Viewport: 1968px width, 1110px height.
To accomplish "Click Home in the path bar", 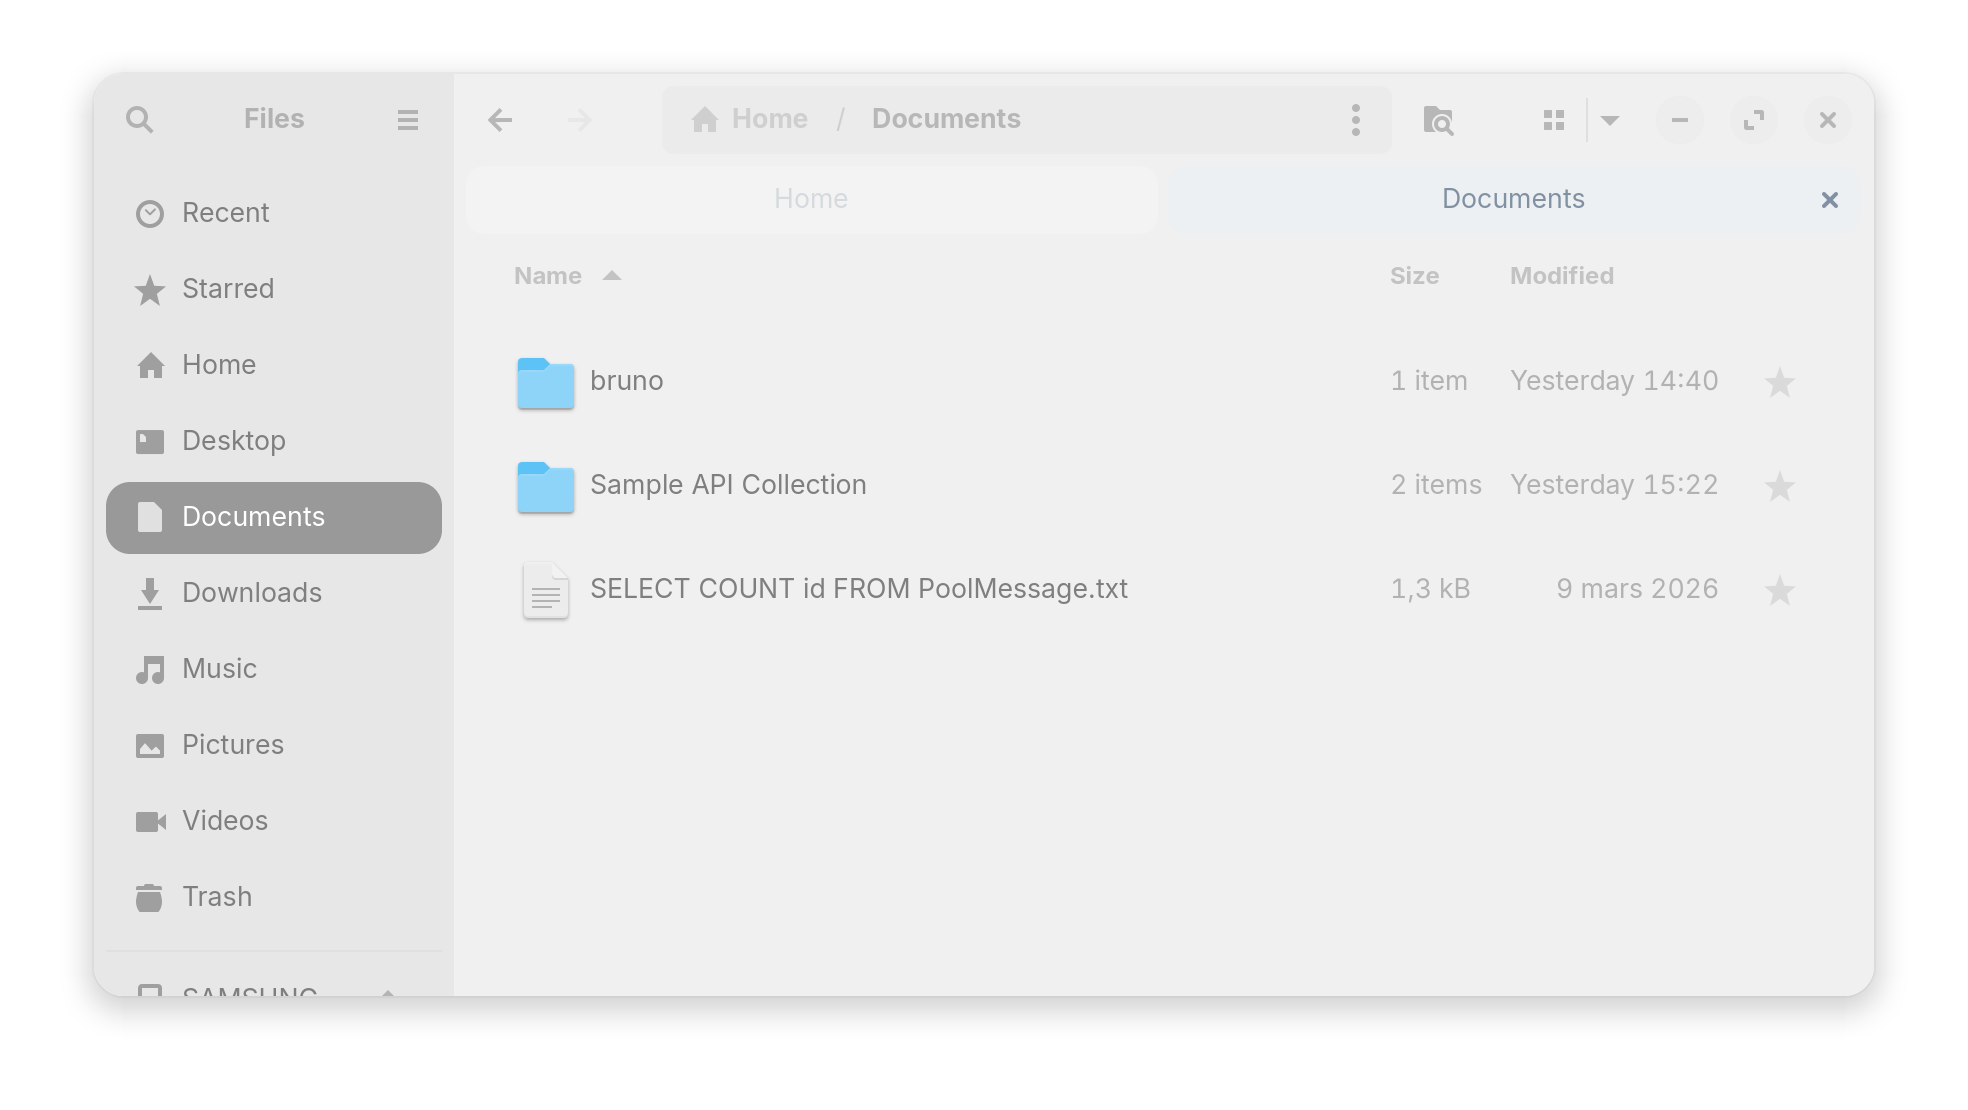I will pos(750,119).
